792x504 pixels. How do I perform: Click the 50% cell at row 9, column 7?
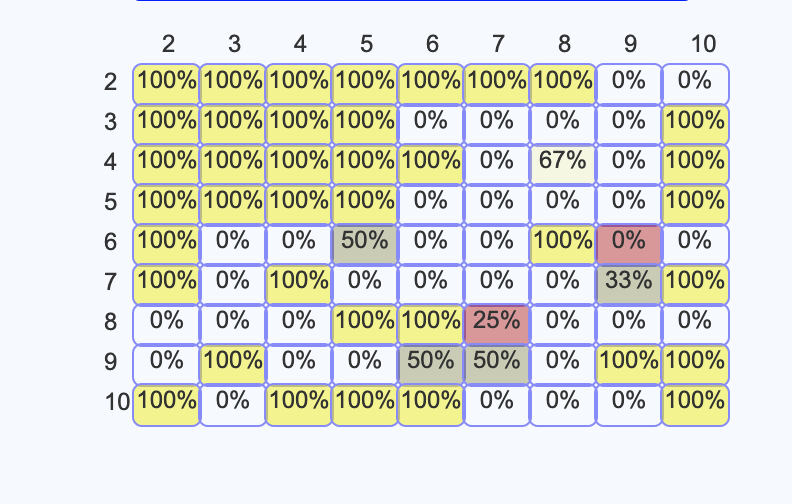tap(497, 365)
